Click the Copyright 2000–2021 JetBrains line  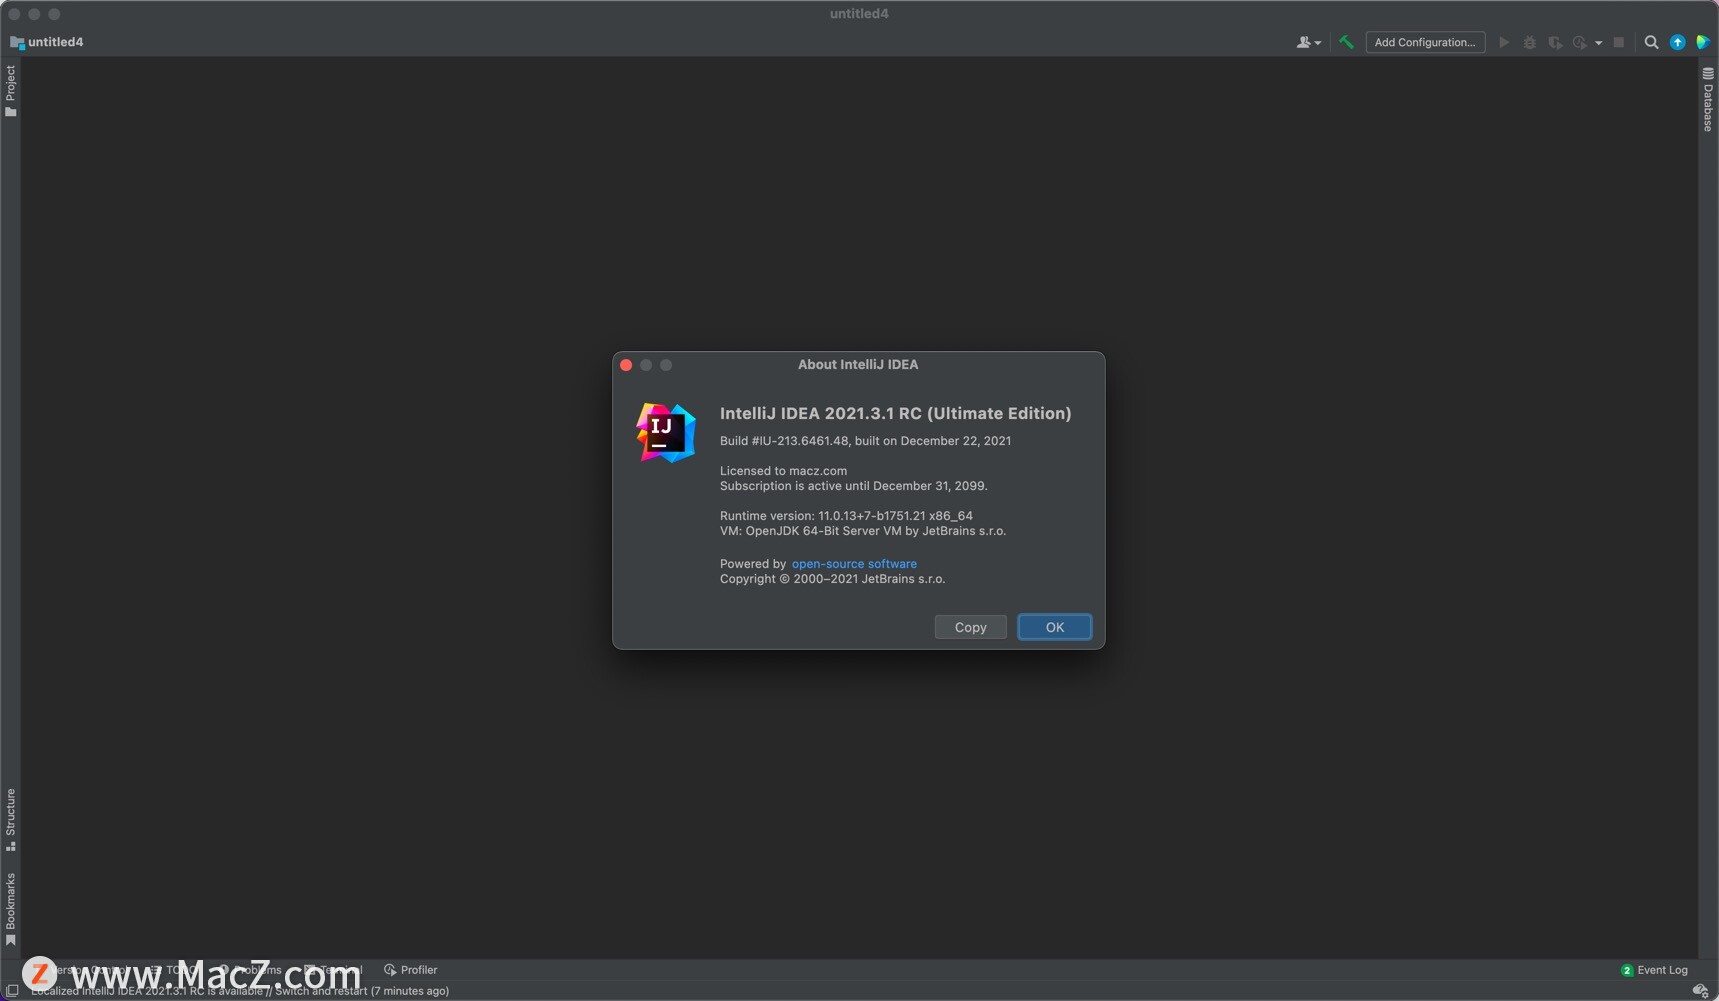coord(832,579)
